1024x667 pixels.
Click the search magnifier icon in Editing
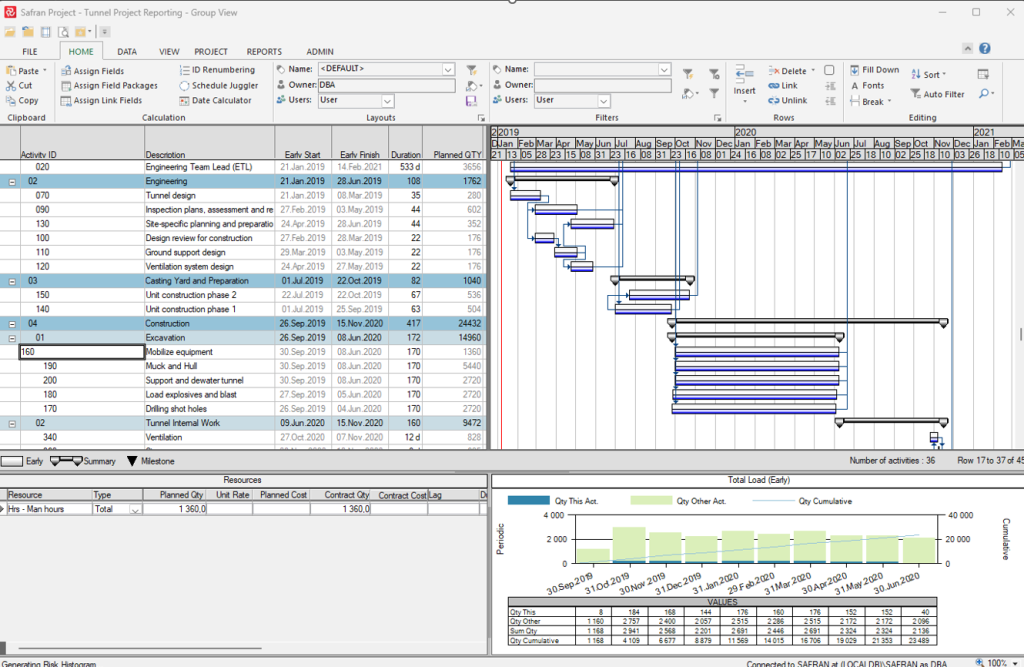tap(985, 94)
